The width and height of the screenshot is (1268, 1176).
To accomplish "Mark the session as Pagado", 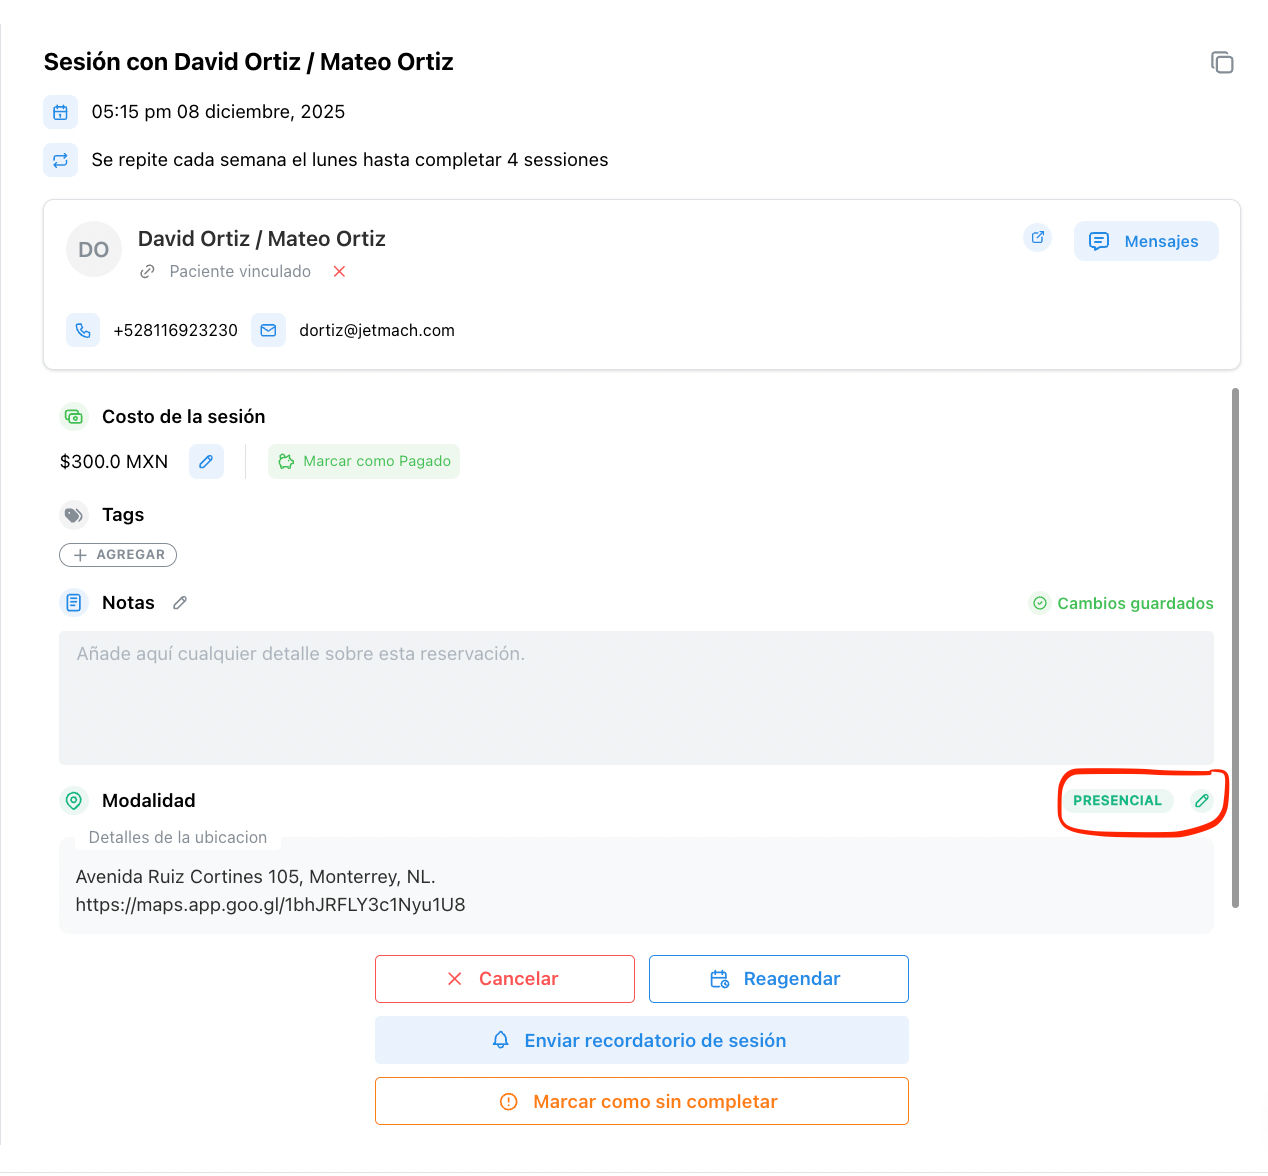I will click(364, 462).
